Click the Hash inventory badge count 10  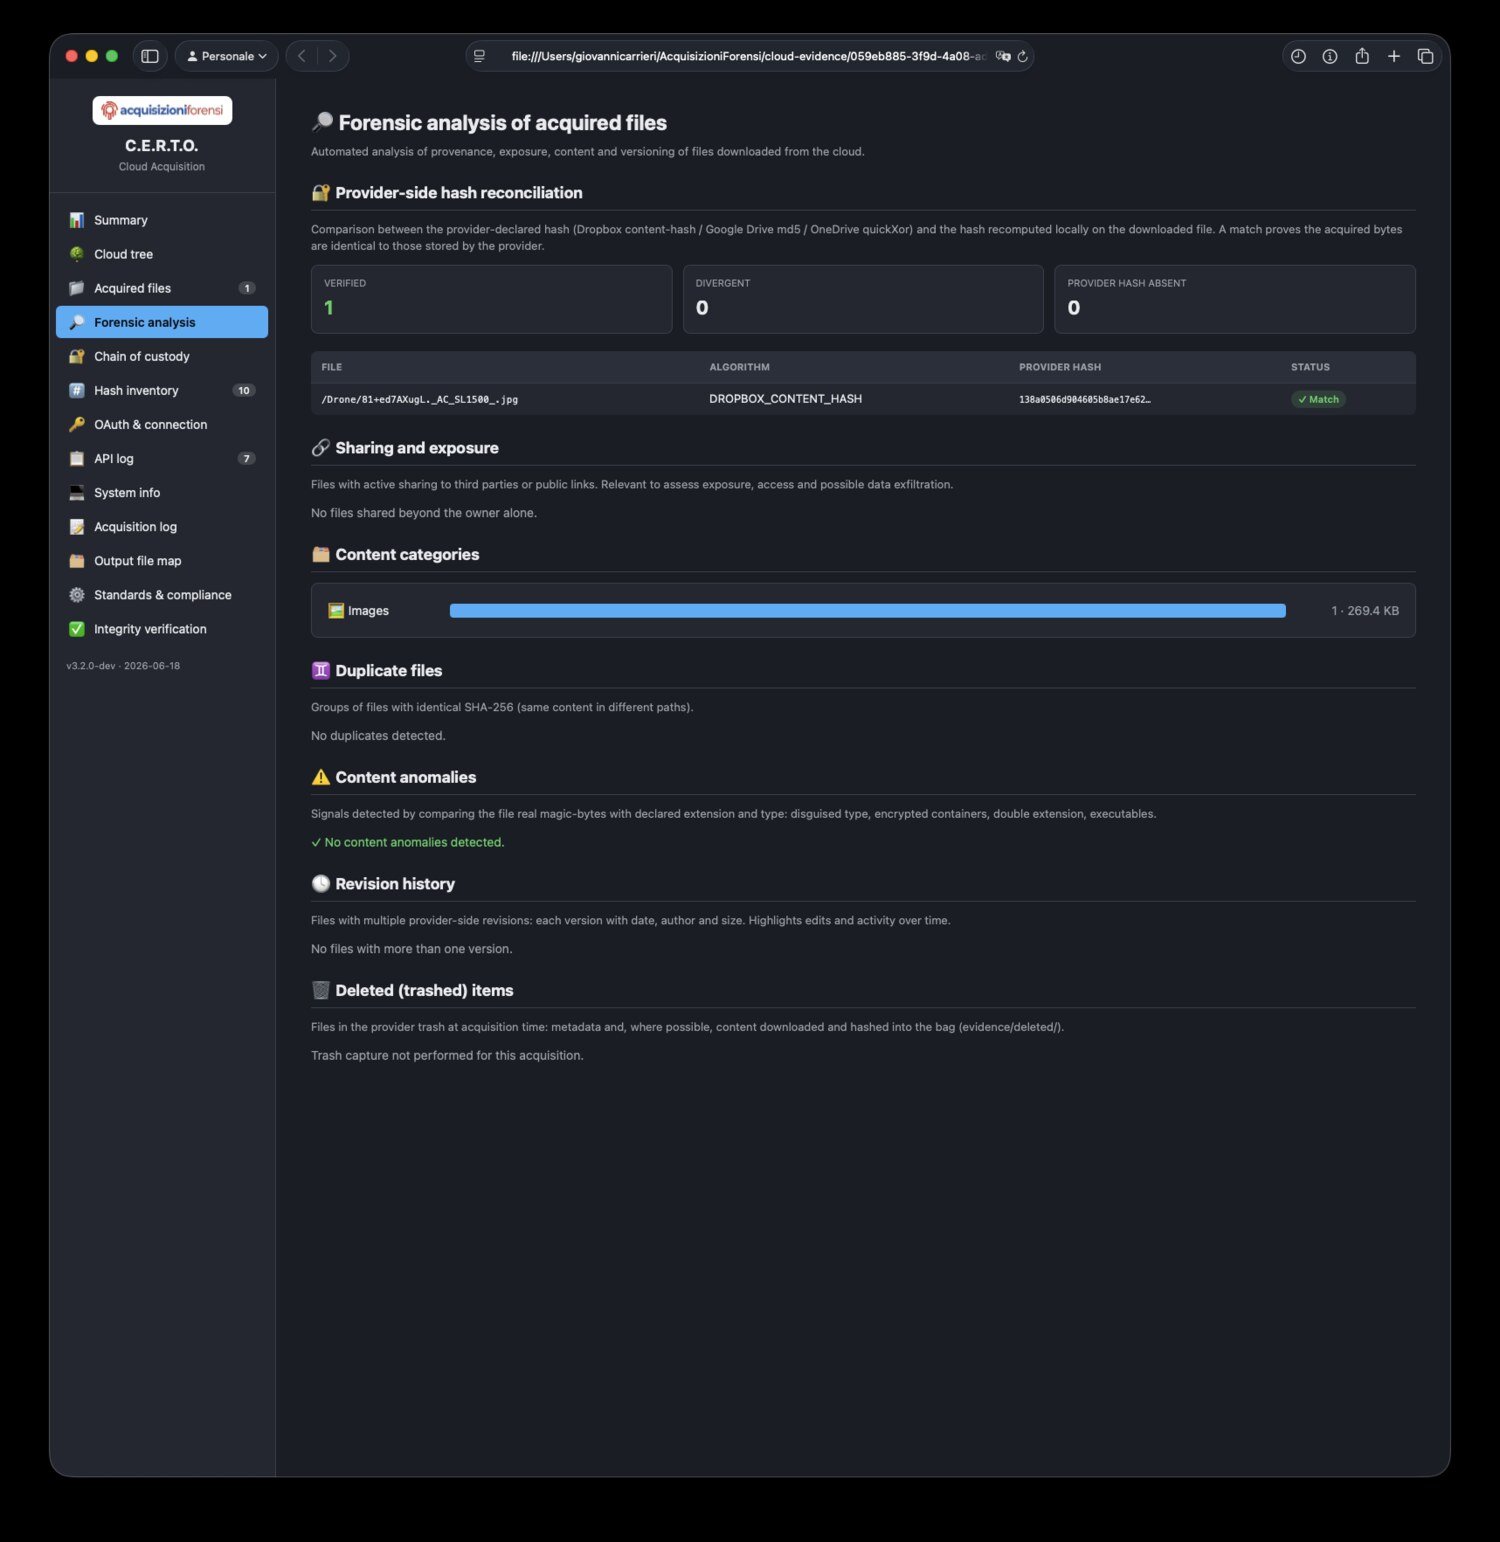click(244, 390)
